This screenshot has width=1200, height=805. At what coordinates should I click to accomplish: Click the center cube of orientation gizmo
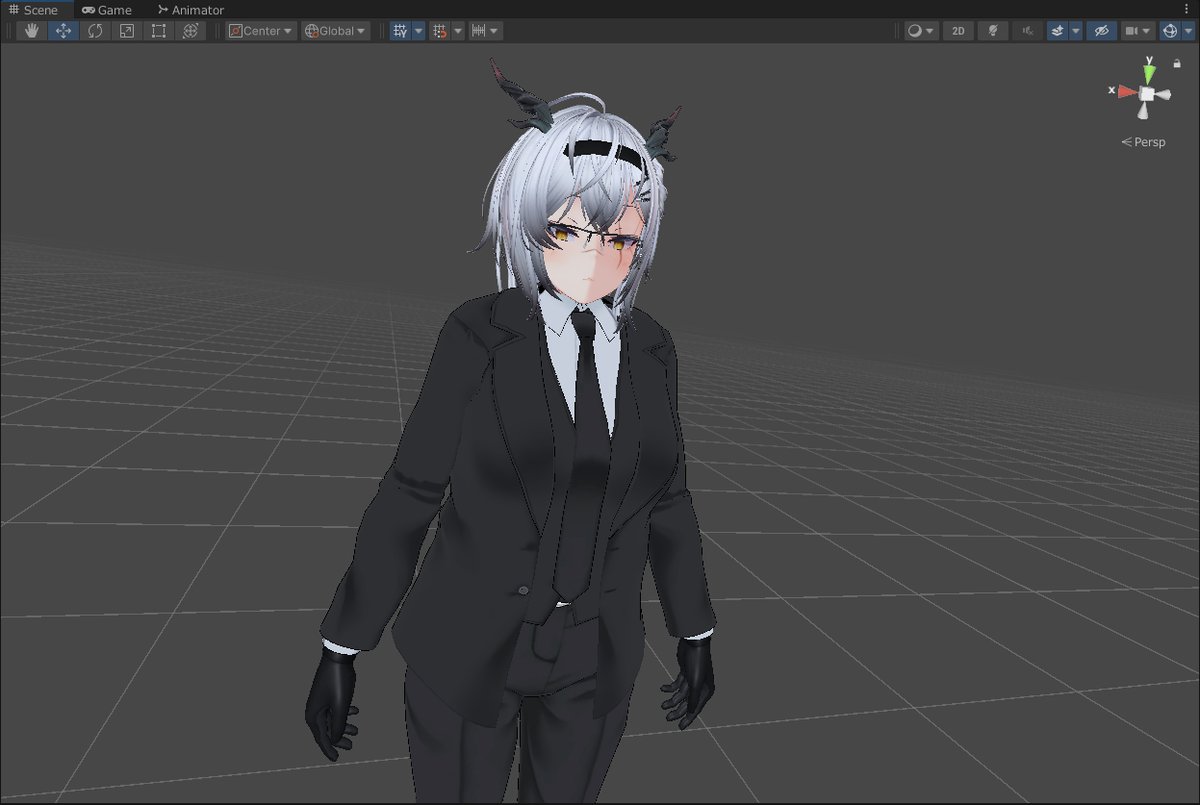pyautogui.click(x=1149, y=94)
